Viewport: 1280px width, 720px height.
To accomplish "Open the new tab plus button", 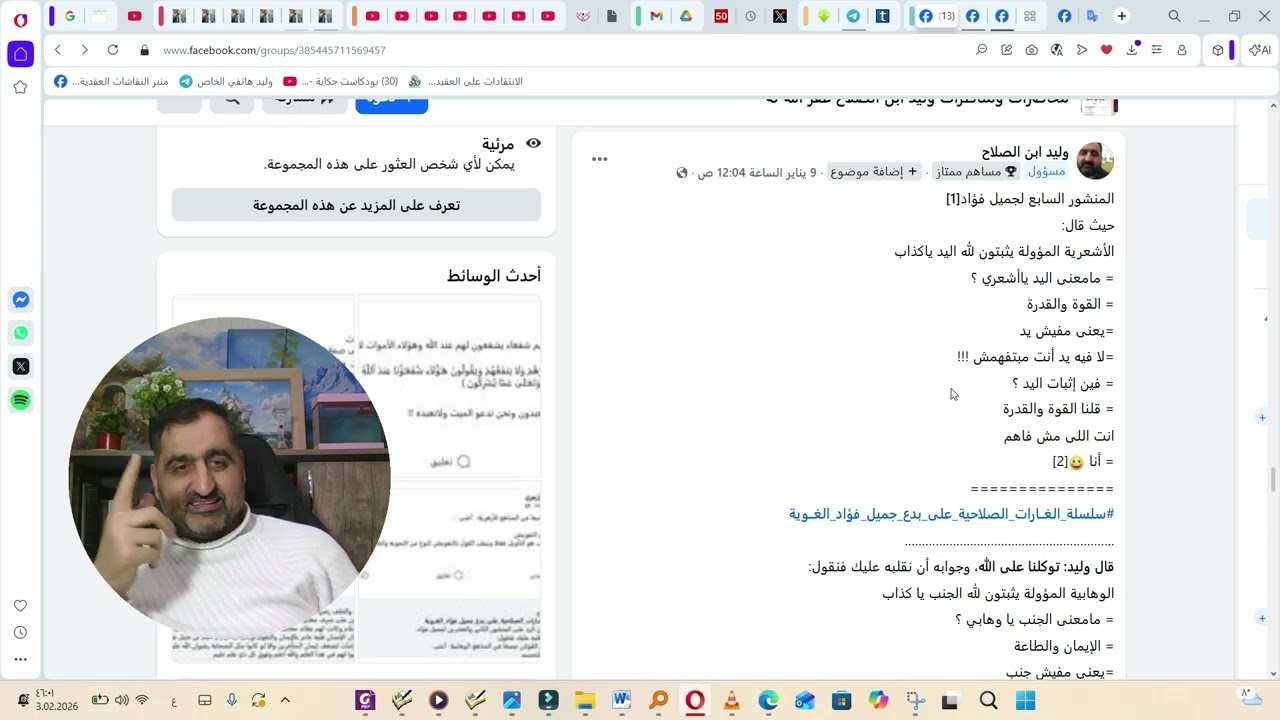I will 1121,16.
